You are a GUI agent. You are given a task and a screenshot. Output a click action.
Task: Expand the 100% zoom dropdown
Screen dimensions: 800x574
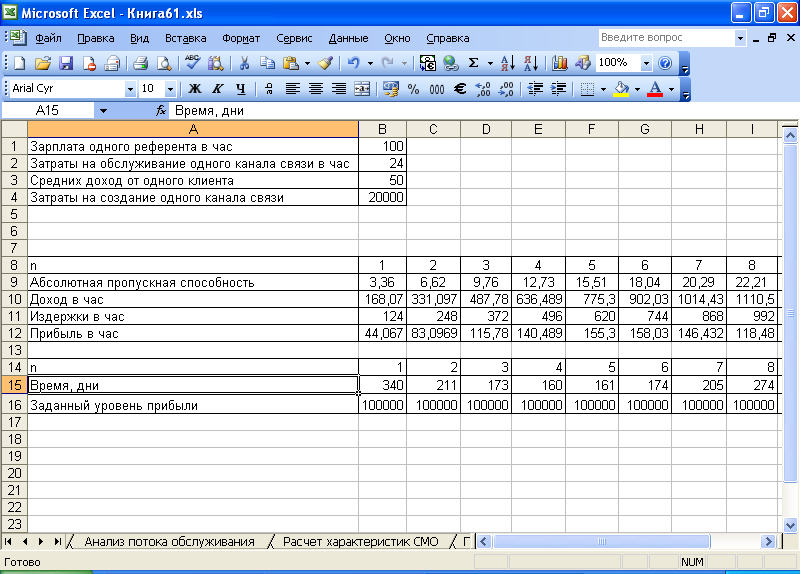pyautogui.click(x=646, y=63)
